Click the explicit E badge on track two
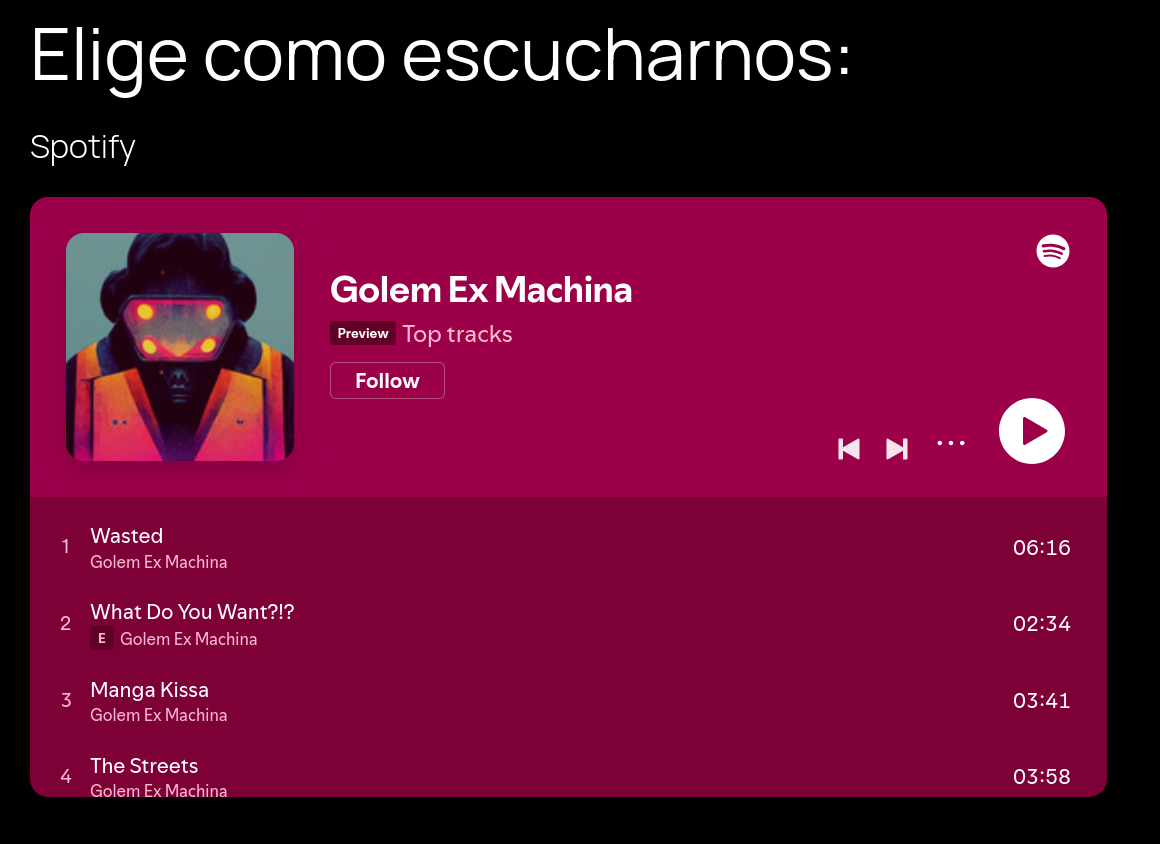This screenshot has width=1160, height=844. tap(102, 638)
